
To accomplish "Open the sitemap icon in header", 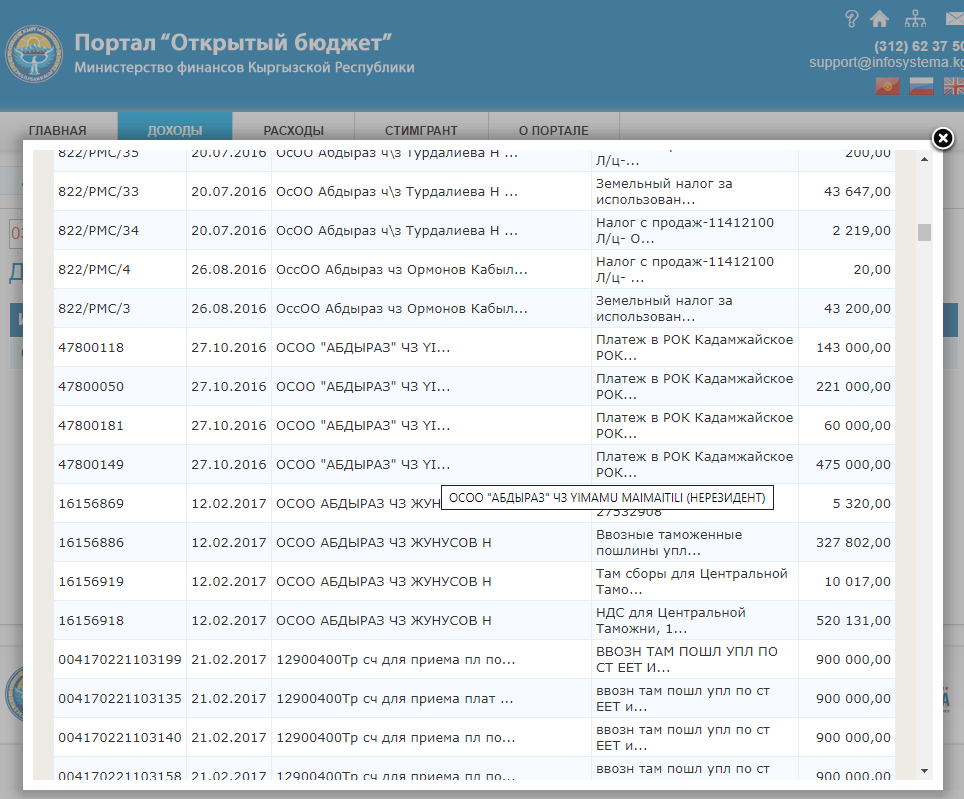I will tap(915, 18).
